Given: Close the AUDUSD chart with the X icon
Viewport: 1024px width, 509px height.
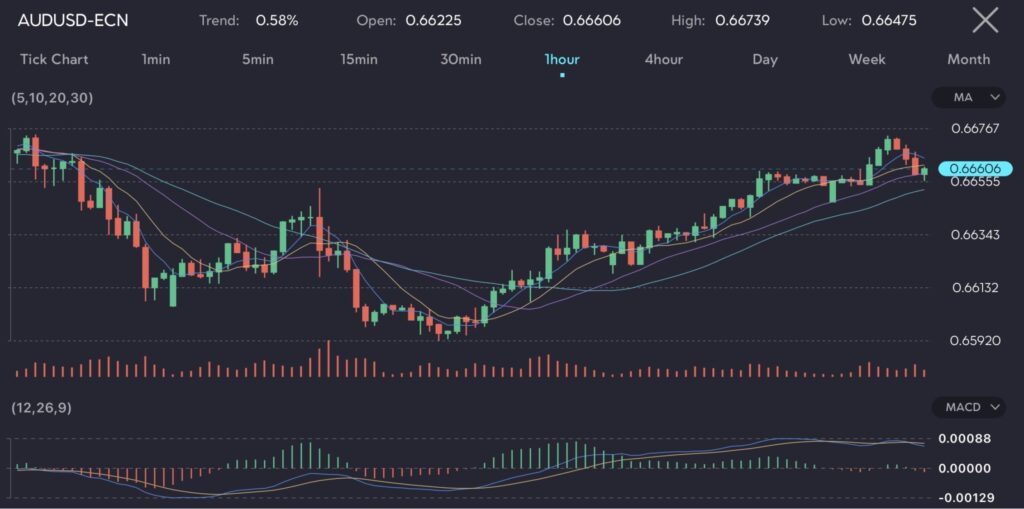Looking at the screenshot, I should tap(985, 20).
